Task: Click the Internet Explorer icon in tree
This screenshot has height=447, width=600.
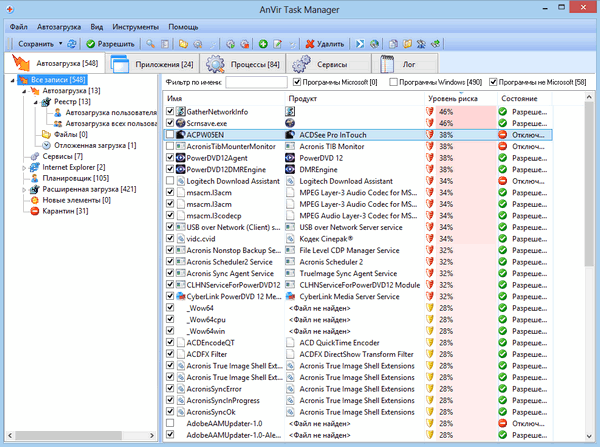Action: tap(34, 167)
